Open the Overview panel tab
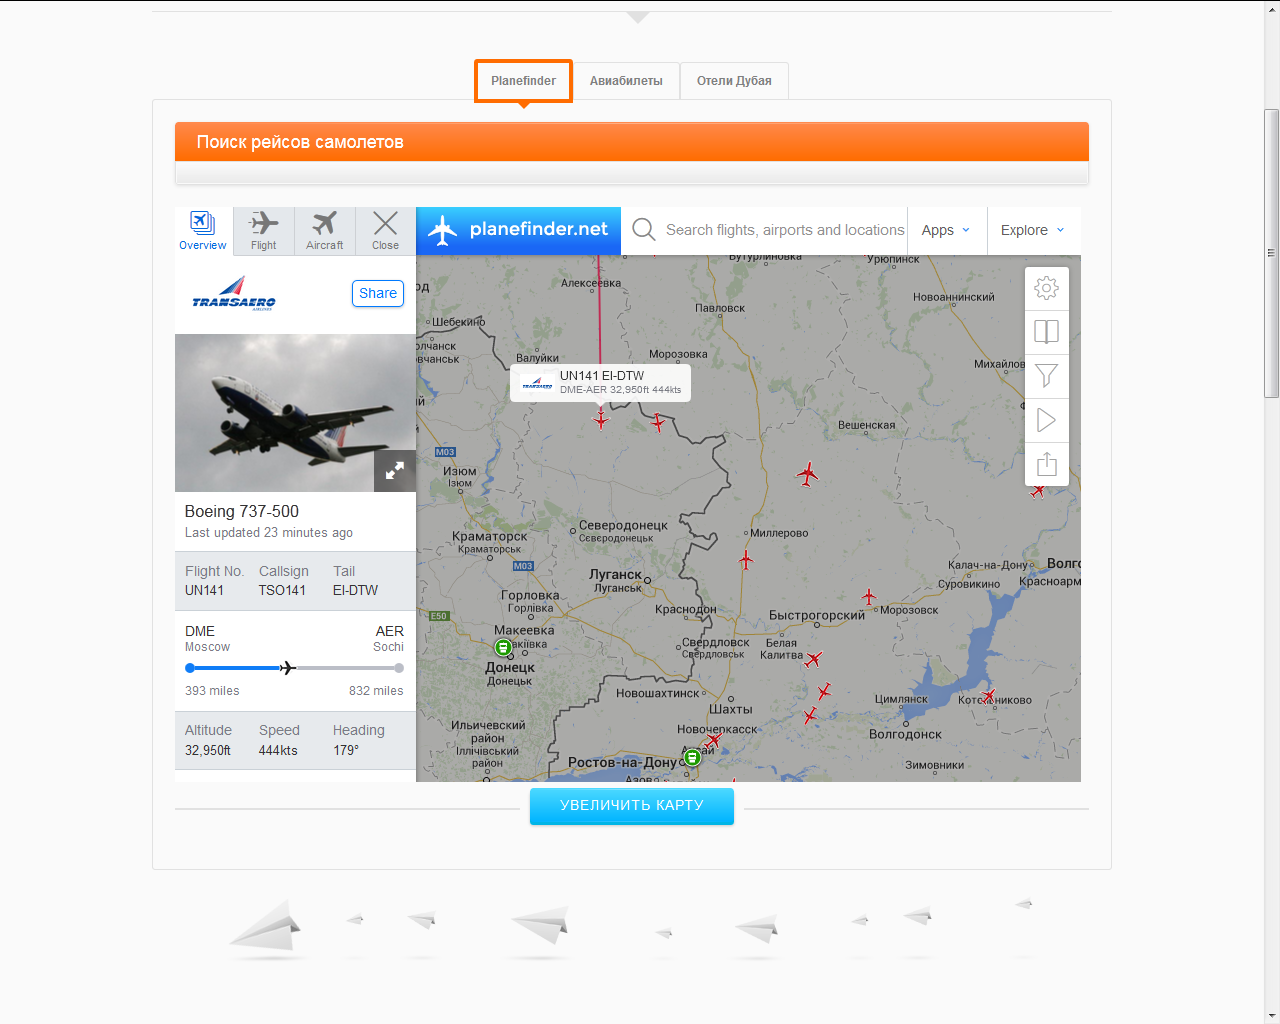The image size is (1280, 1024). pyautogui.click(x=203, y=231)
